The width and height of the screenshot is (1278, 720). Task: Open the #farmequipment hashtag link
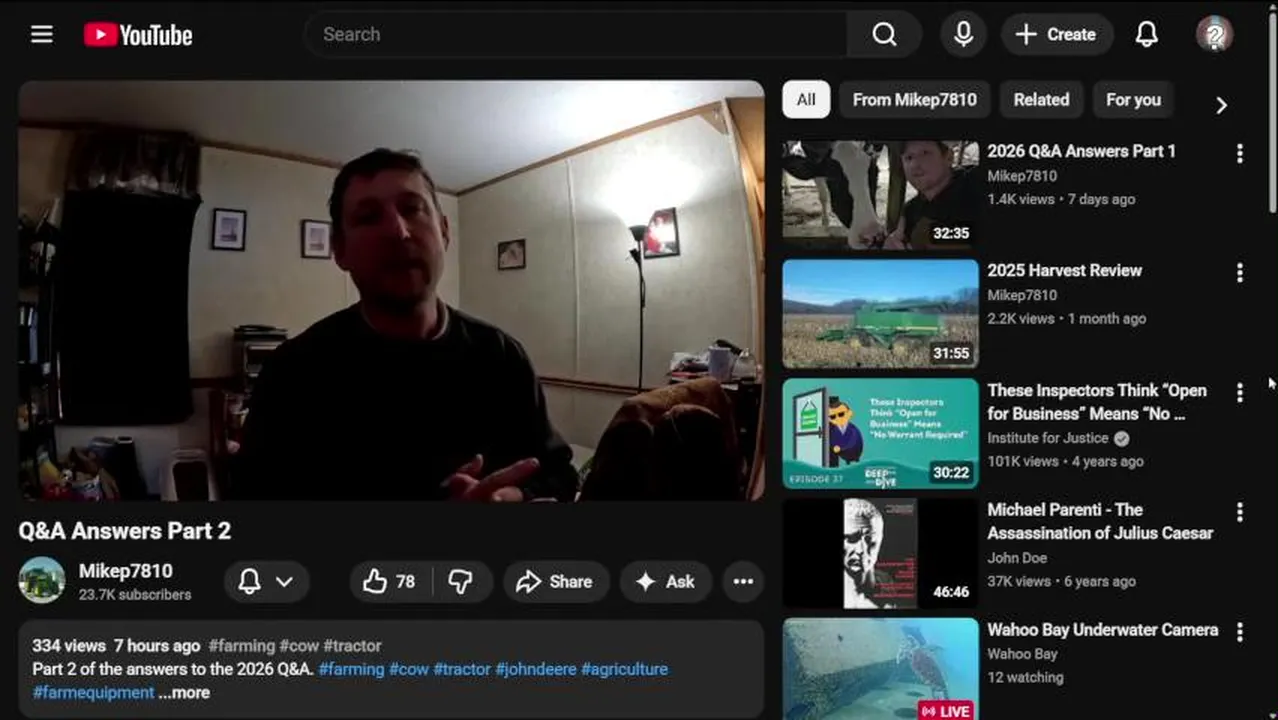(x=93, y=693)
